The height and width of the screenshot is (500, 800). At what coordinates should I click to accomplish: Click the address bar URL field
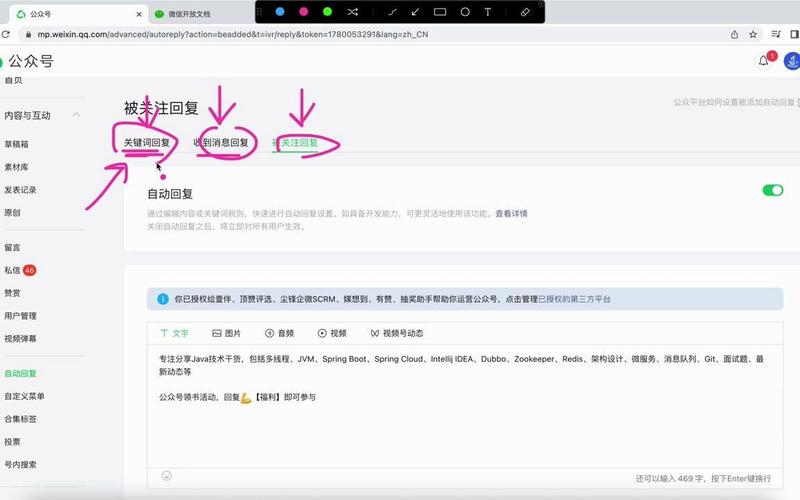point(376,34)
